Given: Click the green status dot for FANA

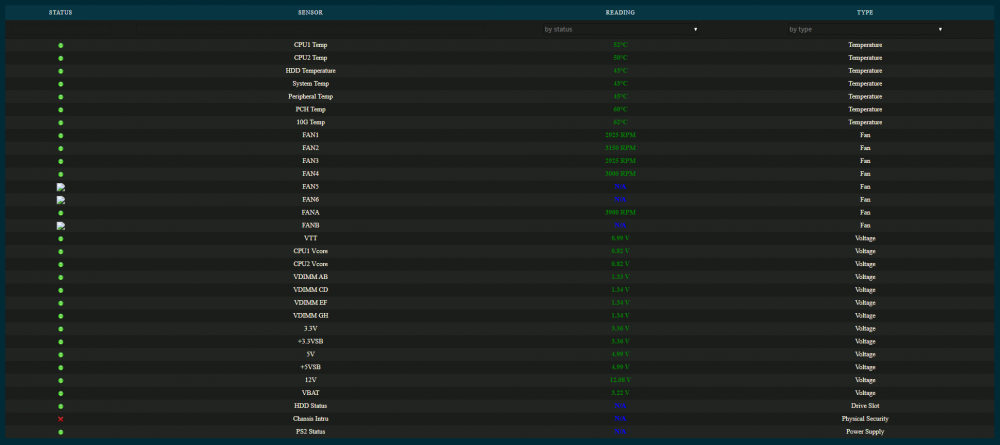Looking at the screenshot, I should tap(61, 213).
